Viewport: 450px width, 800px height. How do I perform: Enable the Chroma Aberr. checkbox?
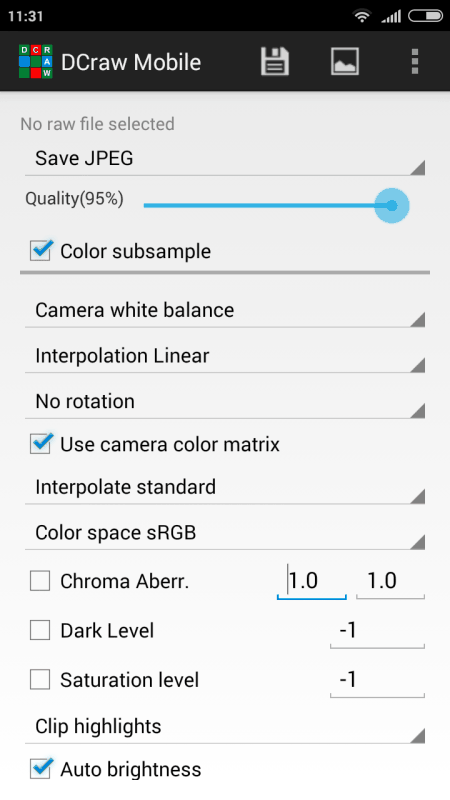(40, 581)
